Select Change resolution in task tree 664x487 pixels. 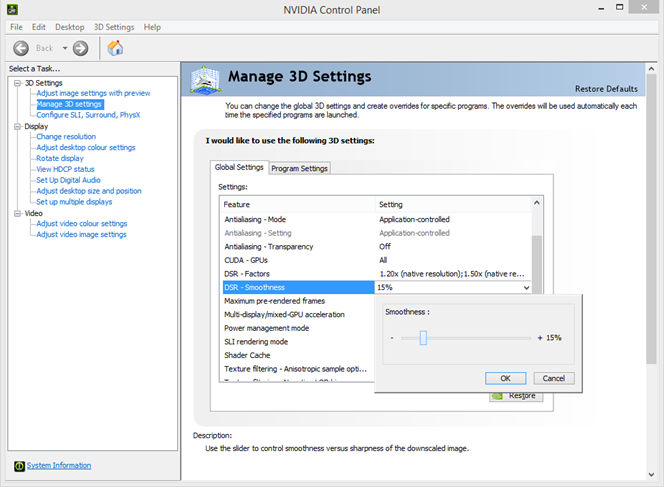(x=66, y=137)
